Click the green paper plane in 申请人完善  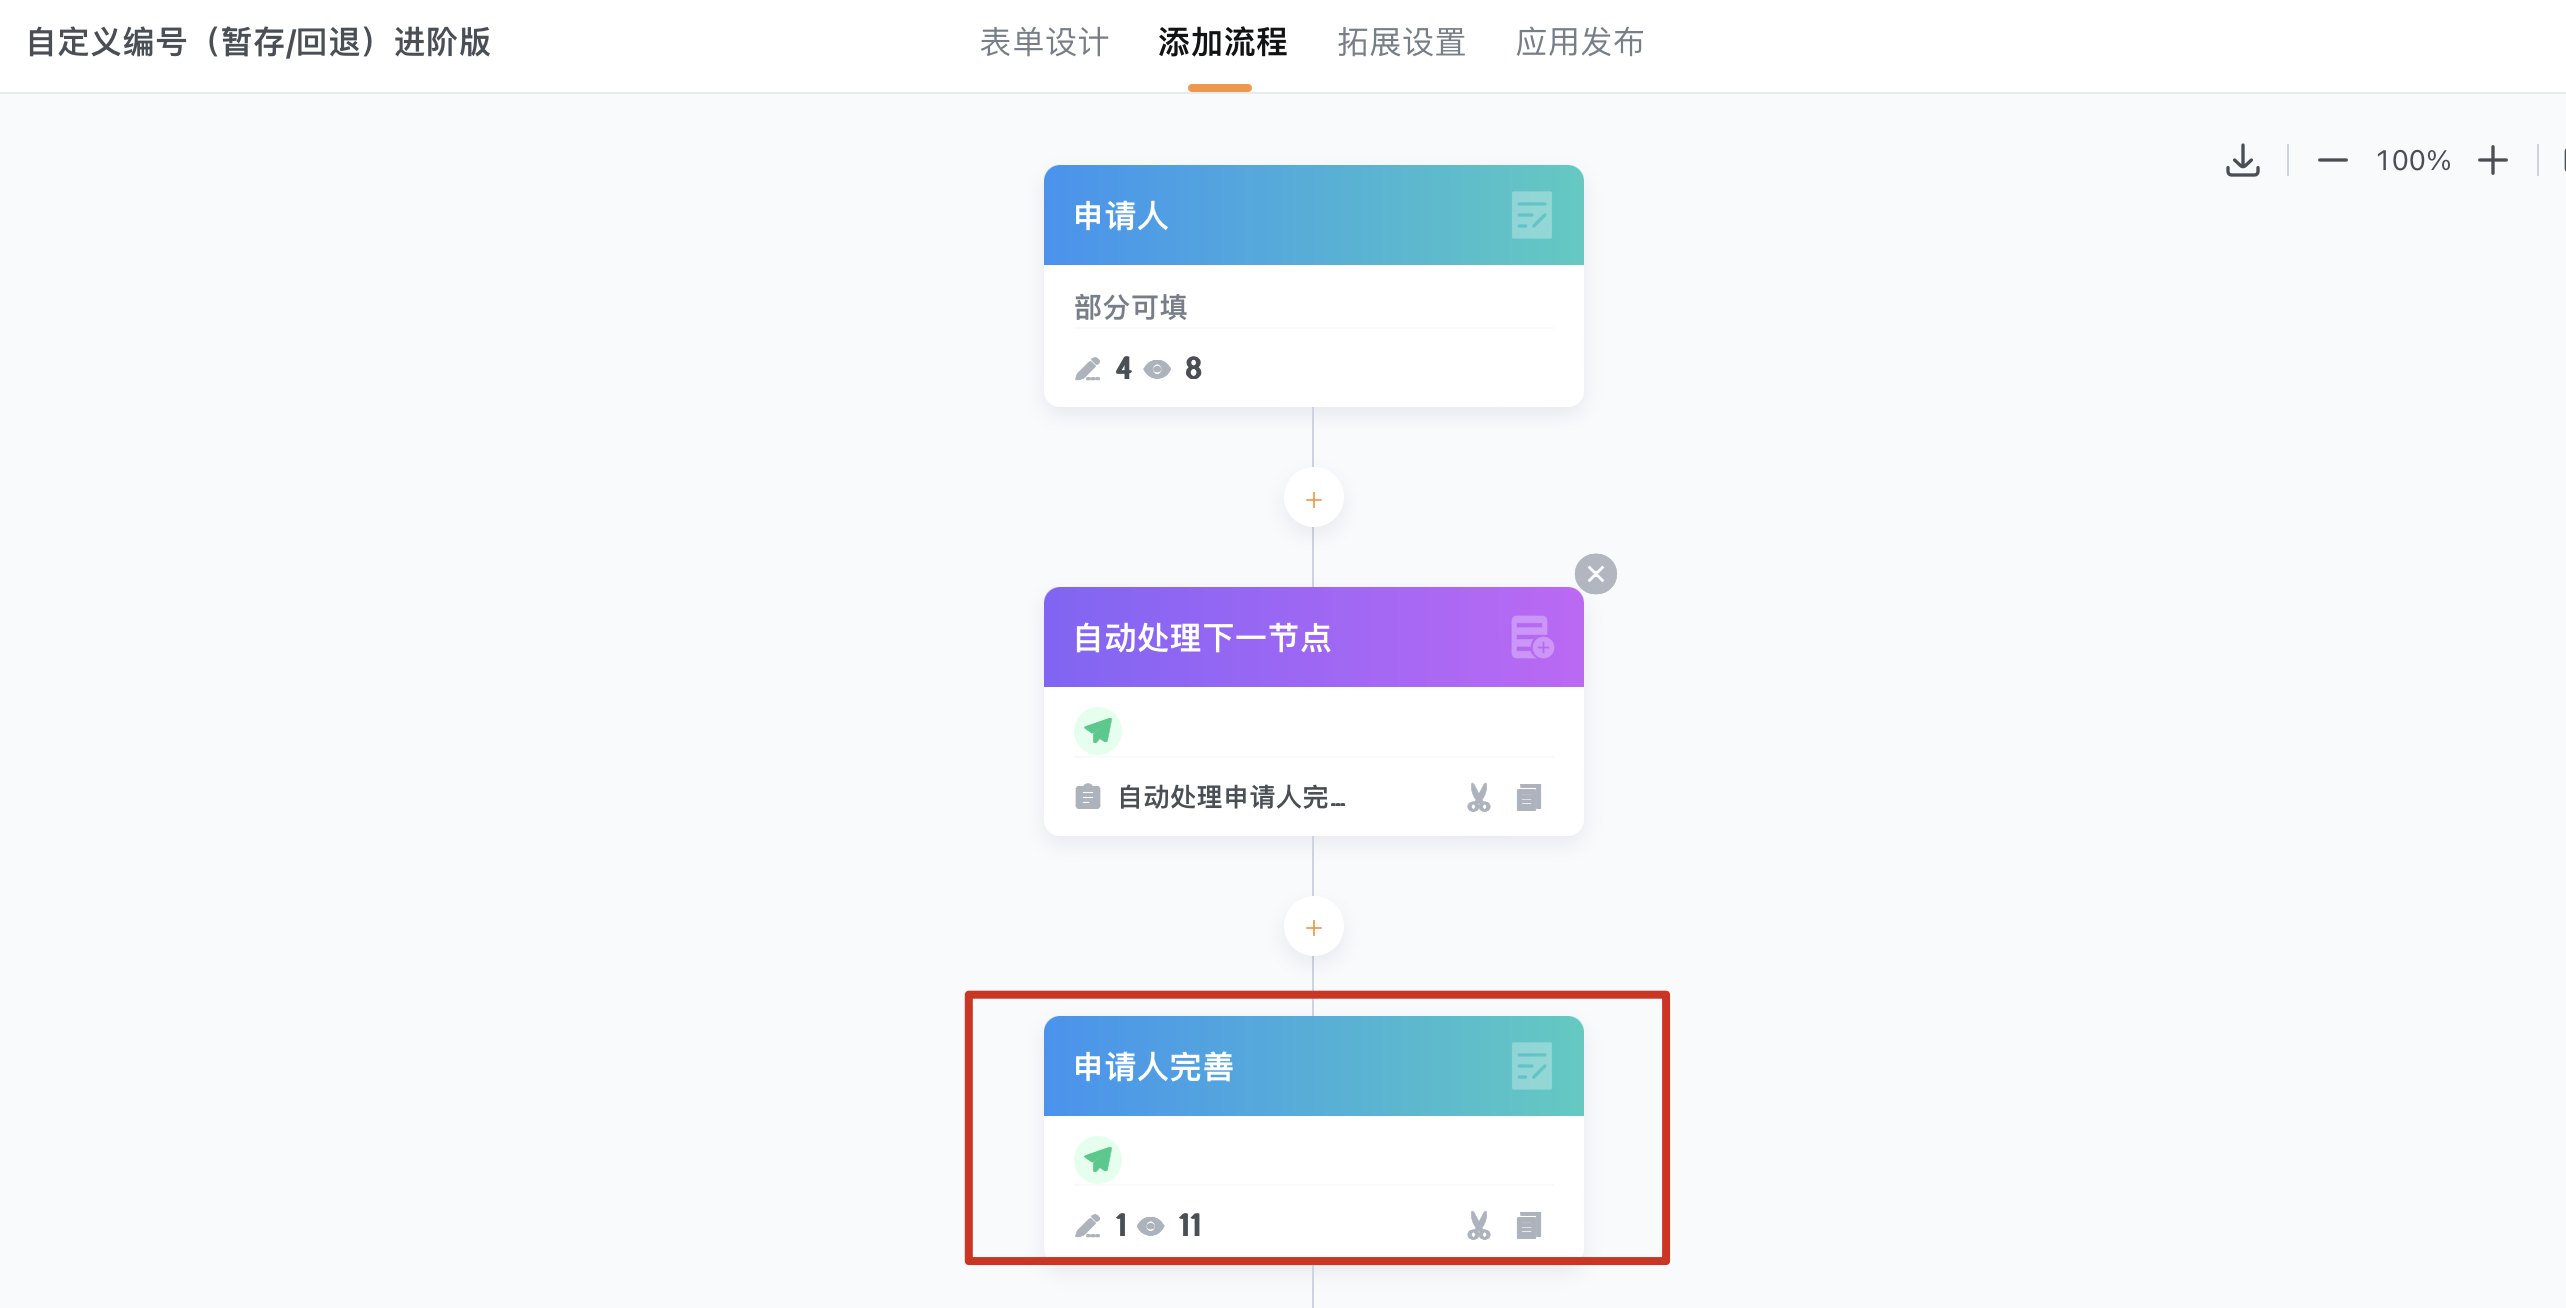click(x=1098, y=1159)
